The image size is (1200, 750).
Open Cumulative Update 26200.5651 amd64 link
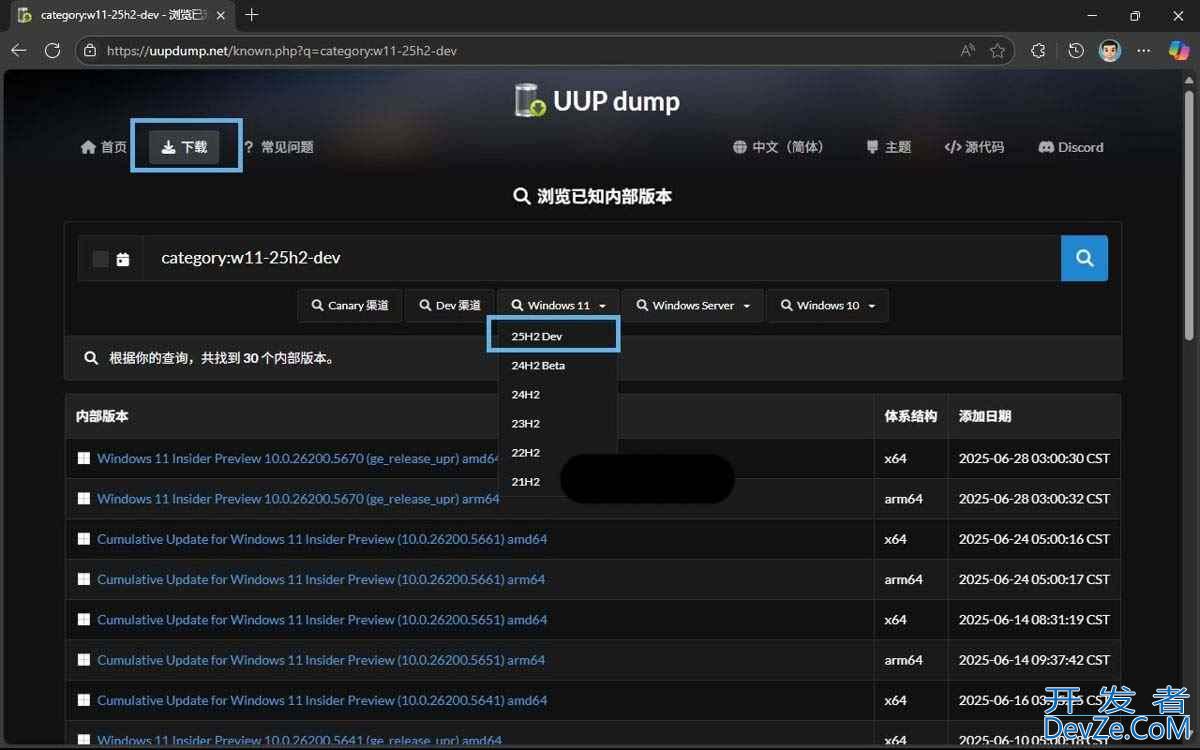coord(322,620)
